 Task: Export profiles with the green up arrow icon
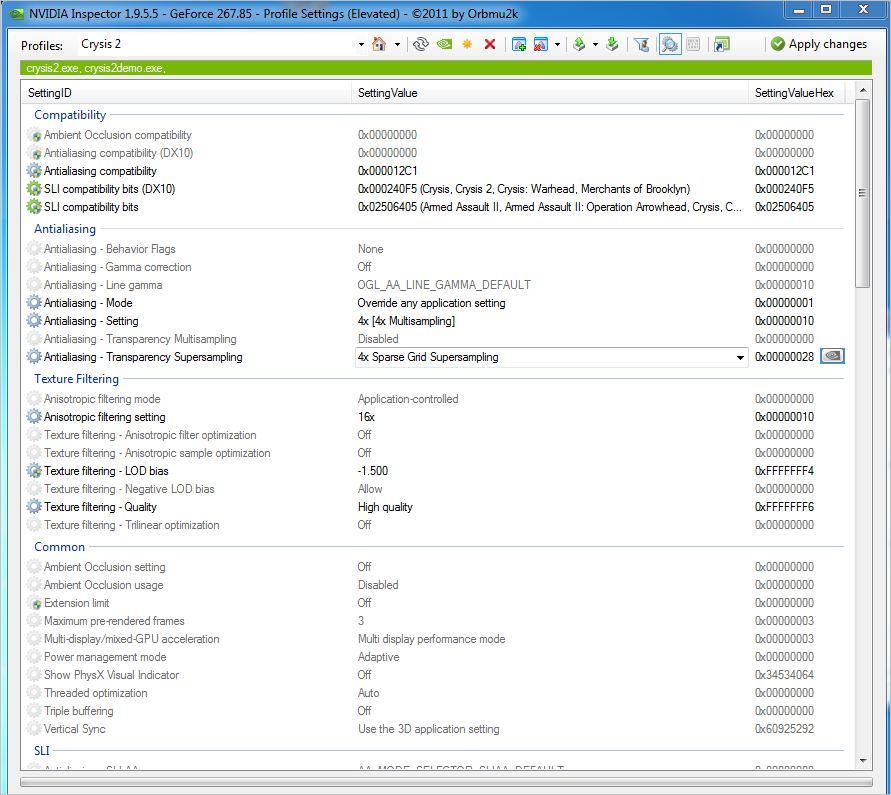(579, 44)
